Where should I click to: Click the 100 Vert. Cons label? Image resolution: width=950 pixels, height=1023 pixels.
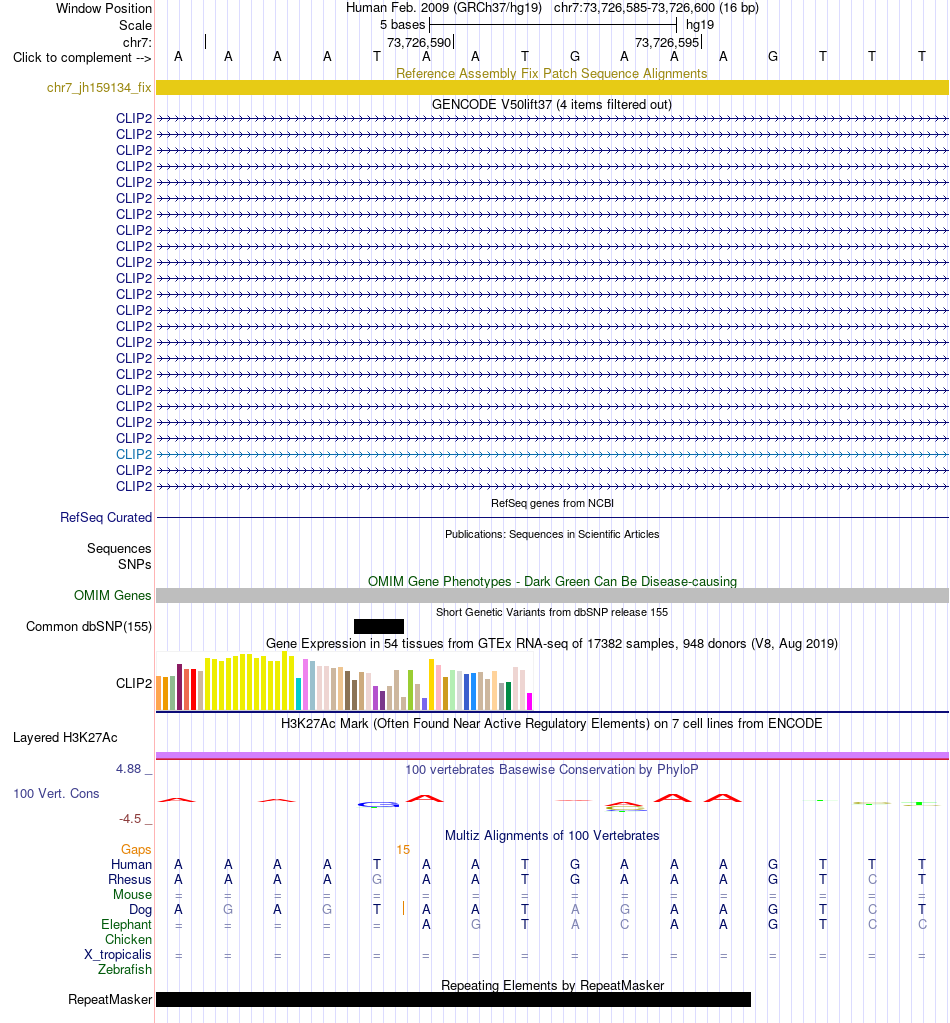click(x=56, y=793)
